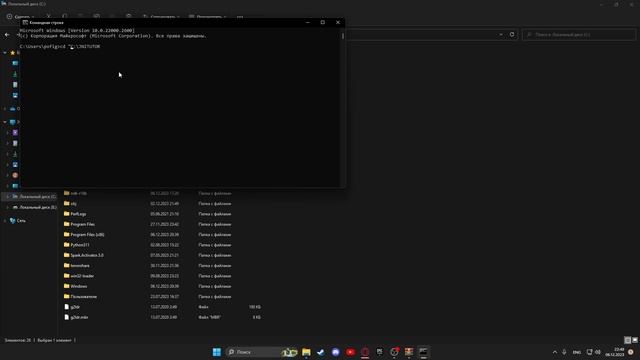Open Steam from the taskbar
The image size is (640, 360).
(x=321, y=352)
